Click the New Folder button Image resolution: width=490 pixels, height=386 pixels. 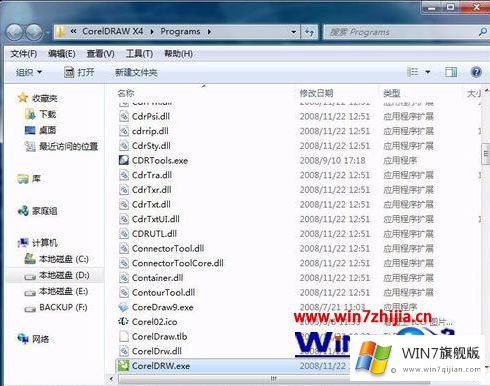coord(136,72)
